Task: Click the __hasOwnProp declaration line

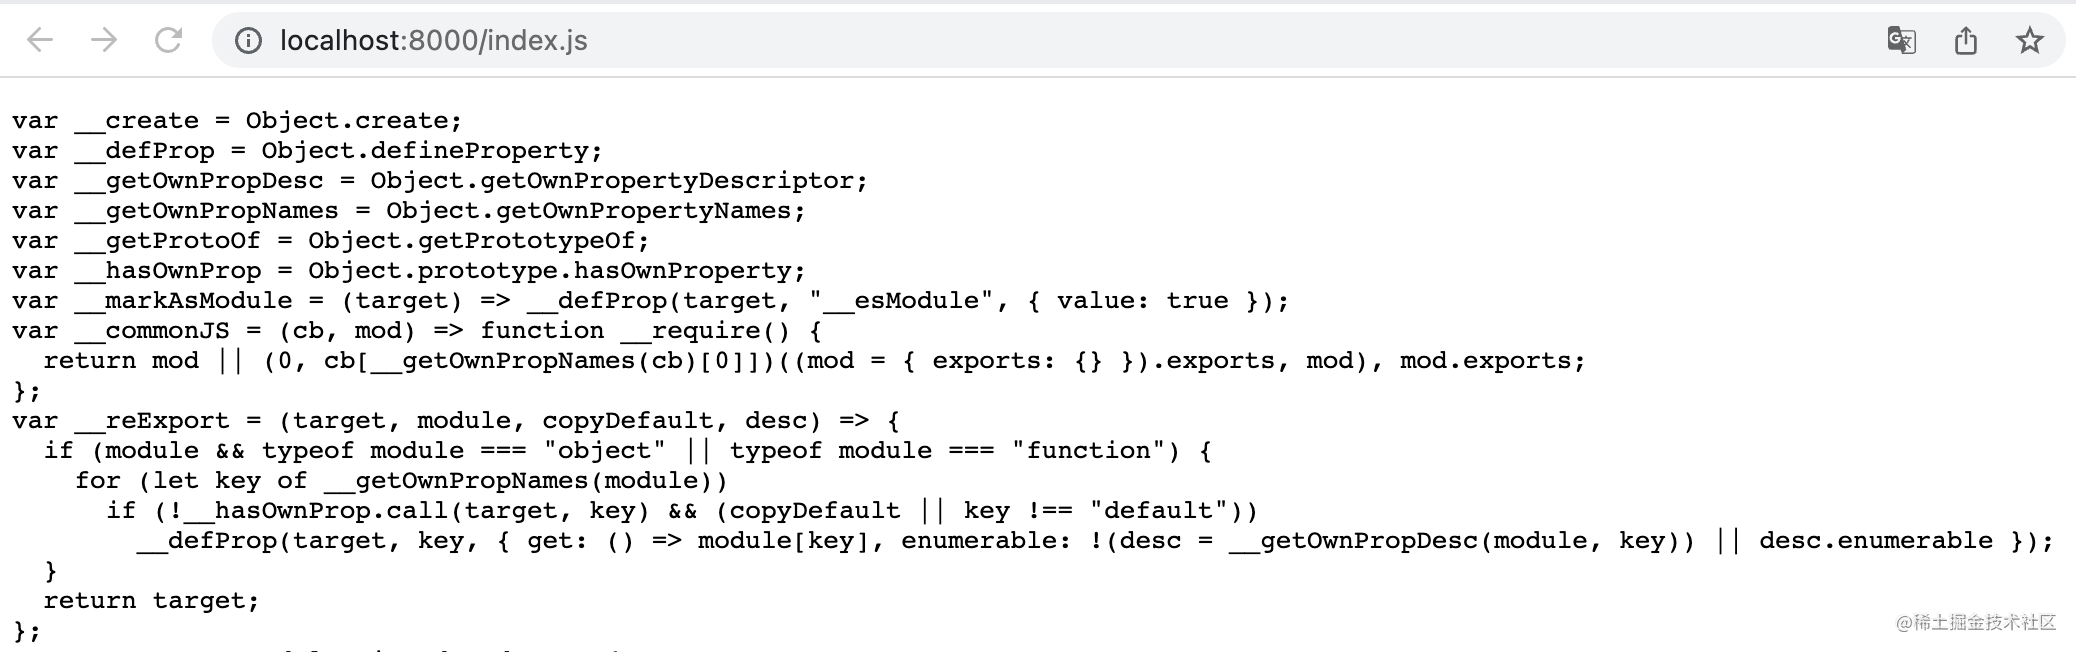Action: coord(408,271)
